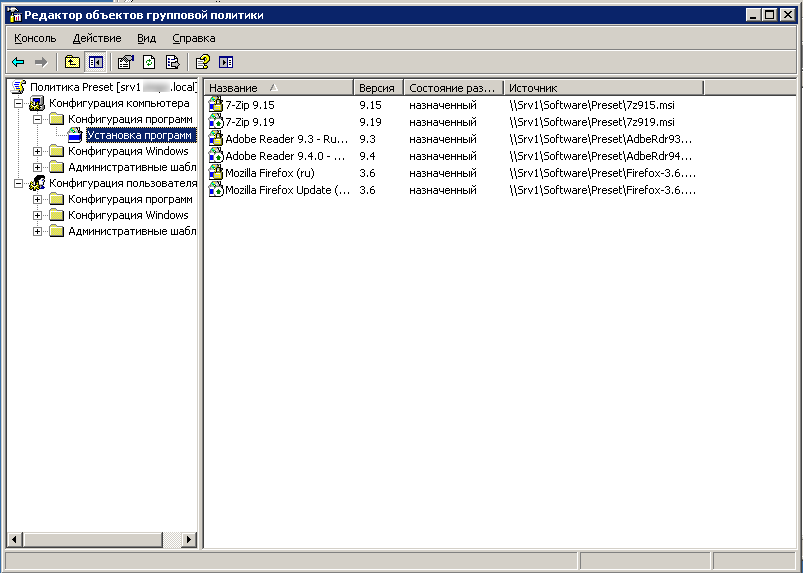
Task: Select the Adobe Reader 9.3 list row
Action: coord(285,139)
